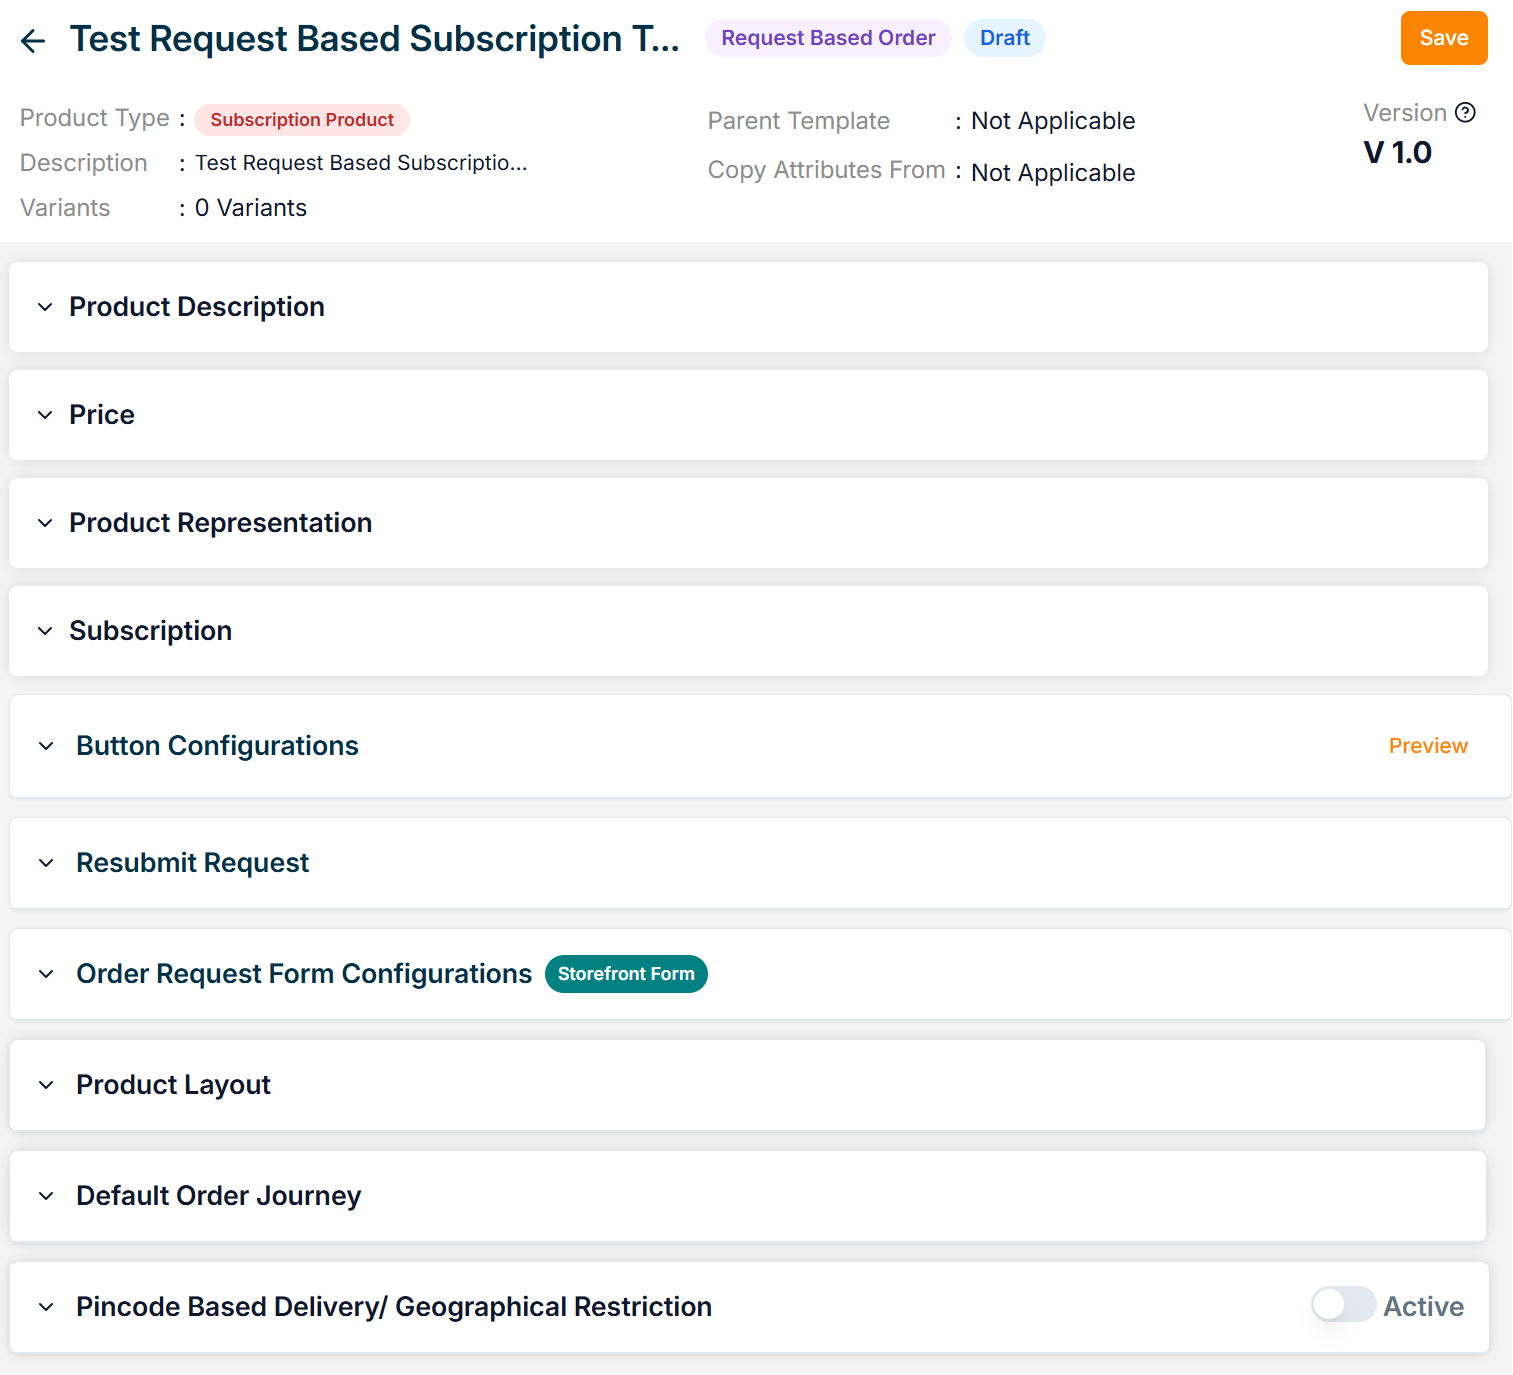The height and width of the screenshot is (1375, 1513).
Task: Click the Request Based Order tag
Action: 828,38
